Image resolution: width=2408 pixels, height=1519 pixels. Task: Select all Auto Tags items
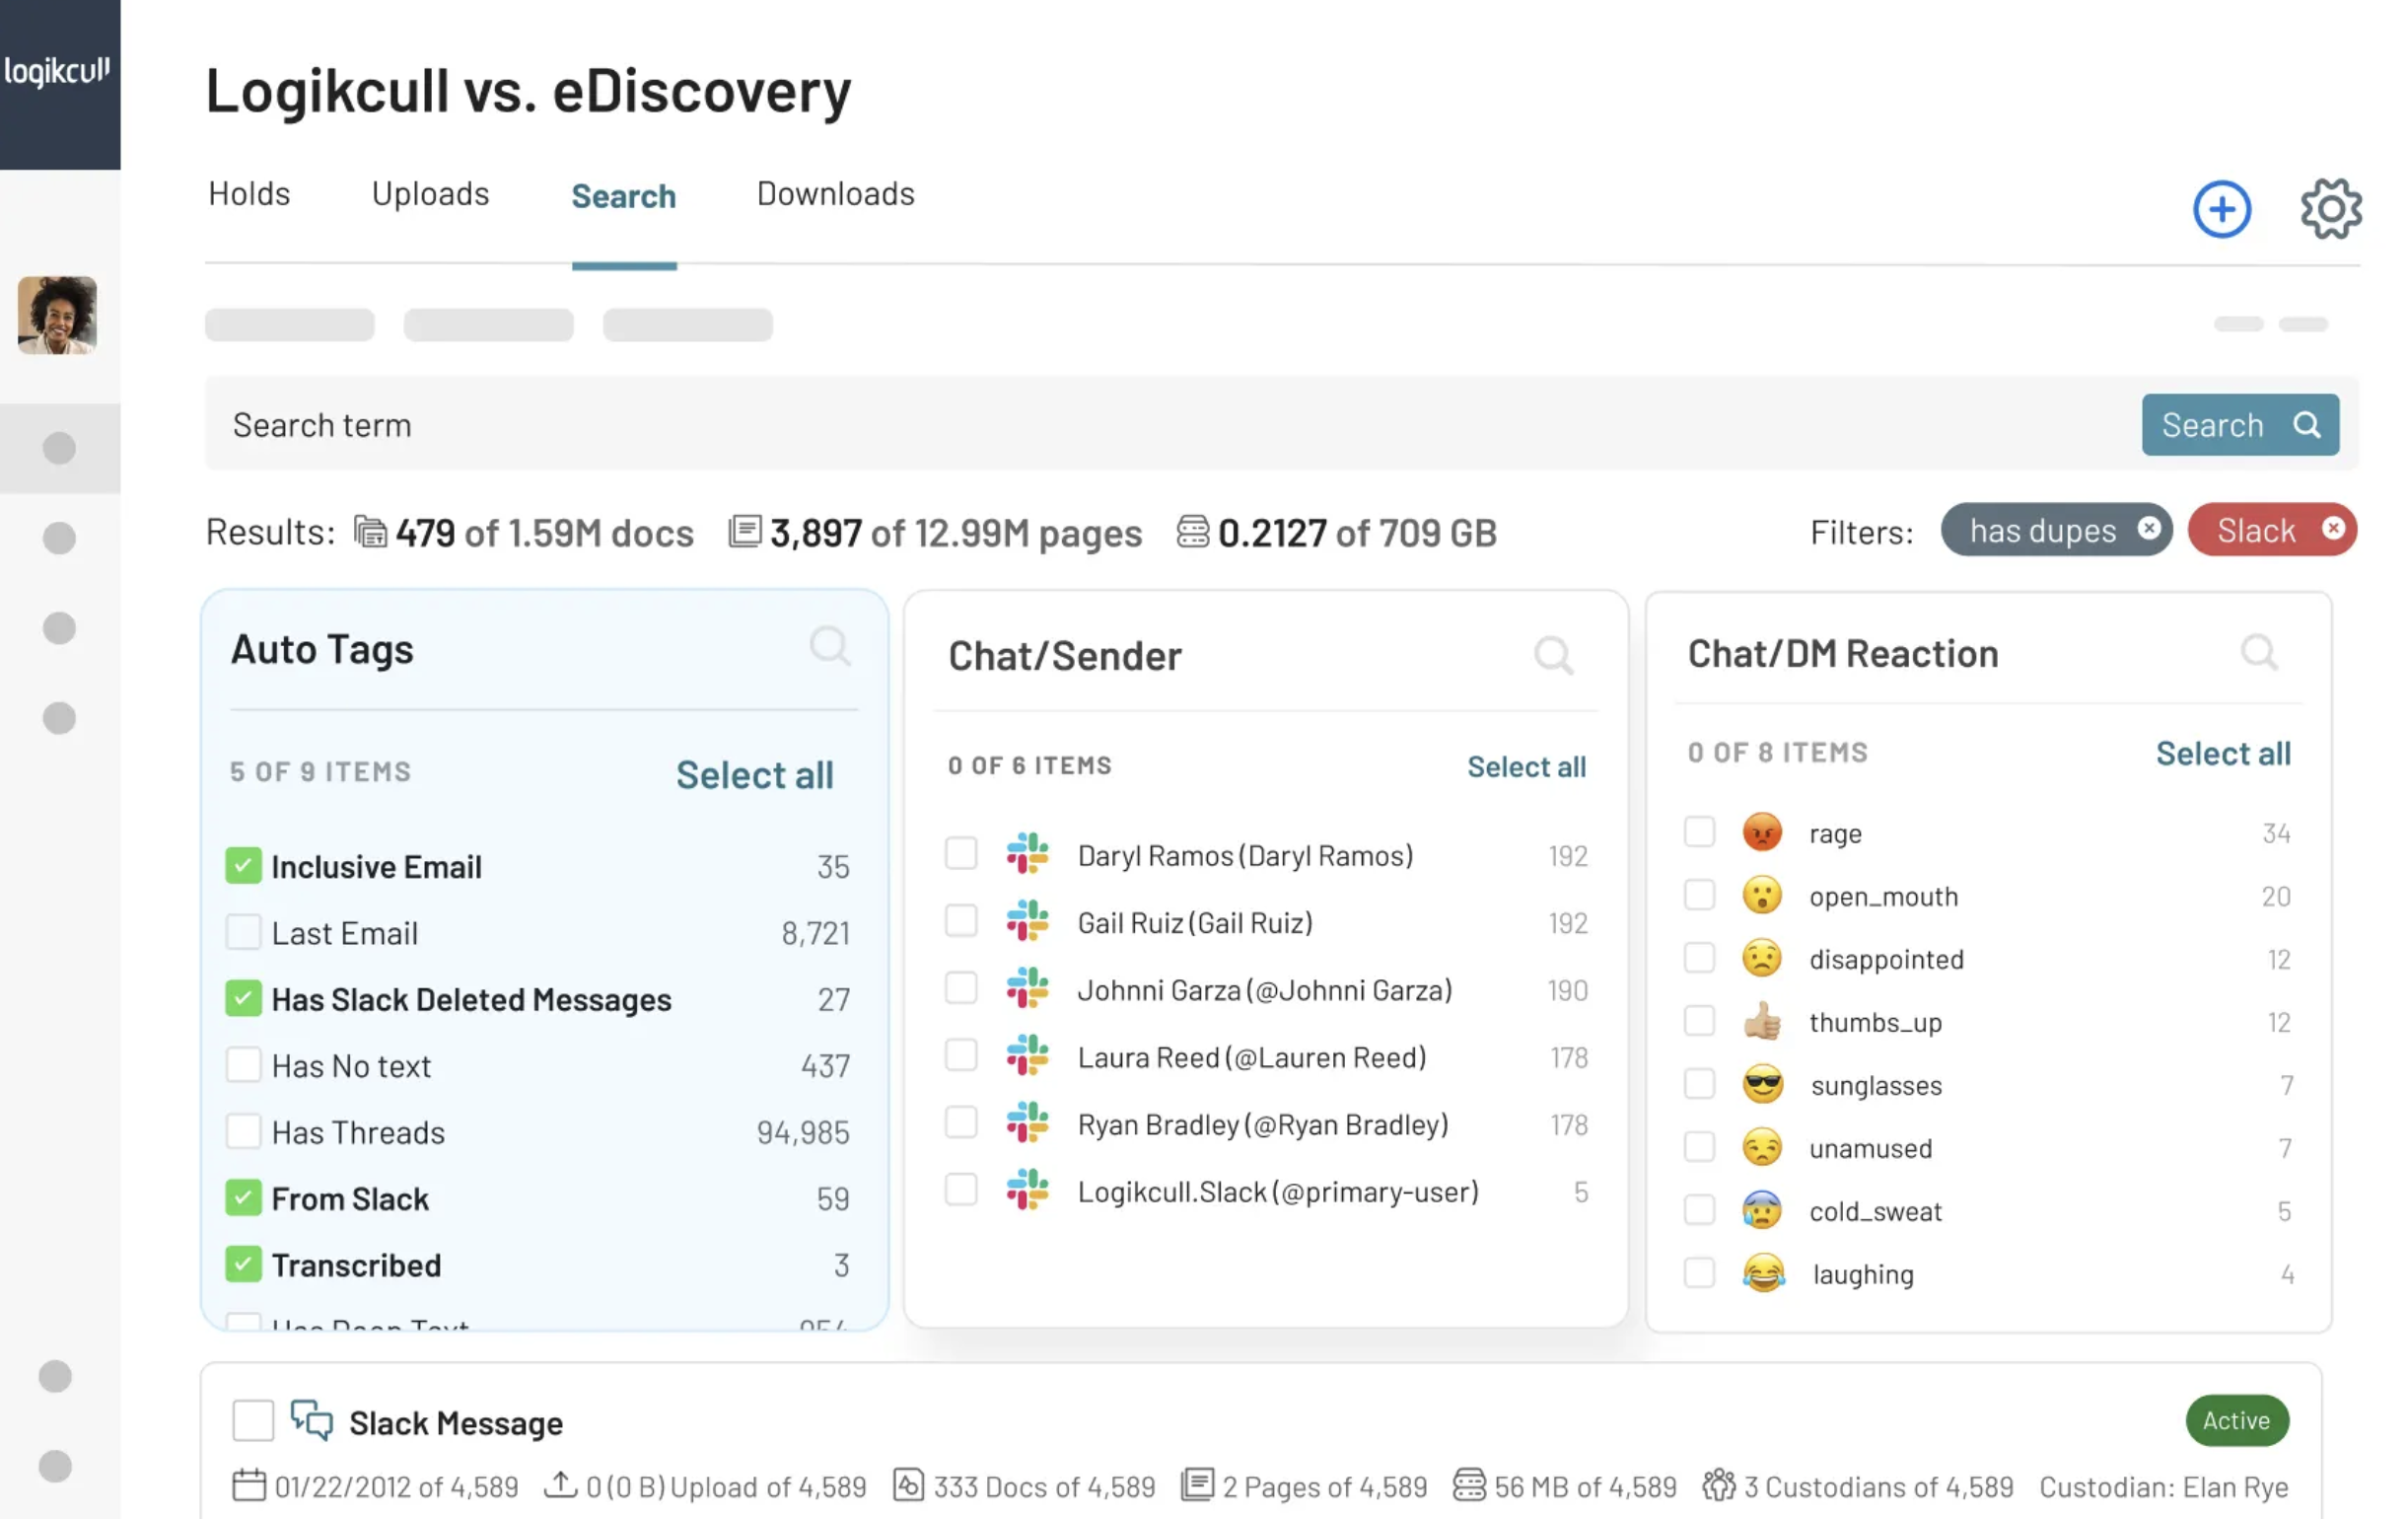click(755, 775)
